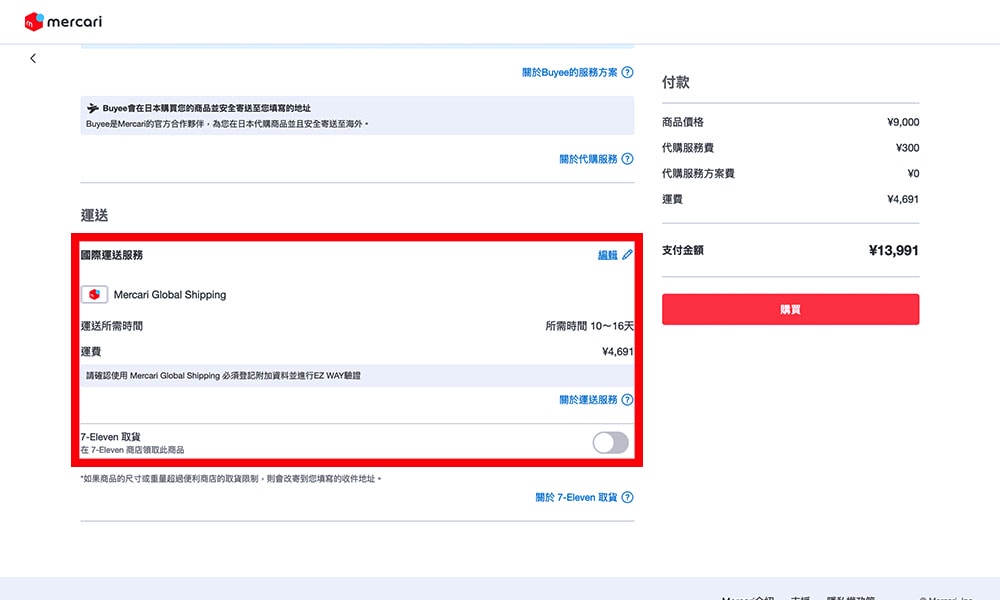Image resolution: width=1000 pixels, height=600 pixels.
Task: Click question mark icon beside 關於代購服務
Action: (x=628, y=159)
